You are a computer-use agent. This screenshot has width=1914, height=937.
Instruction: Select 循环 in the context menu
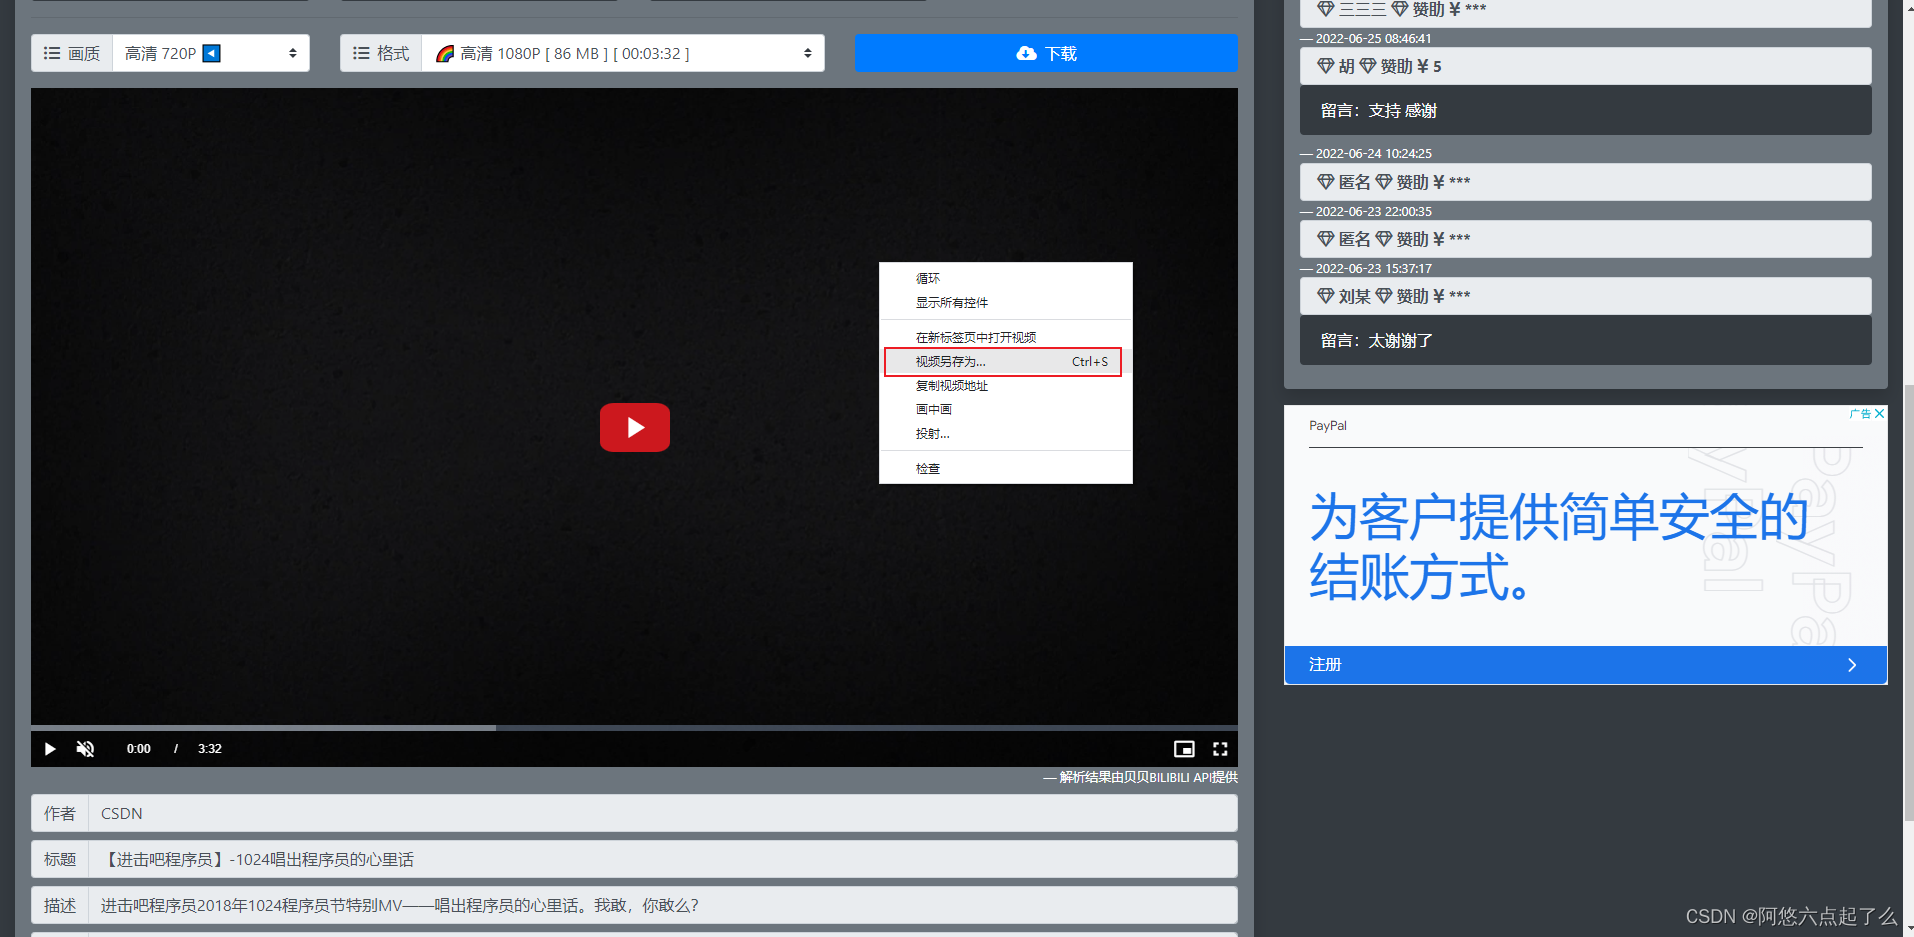(1005, 278)
